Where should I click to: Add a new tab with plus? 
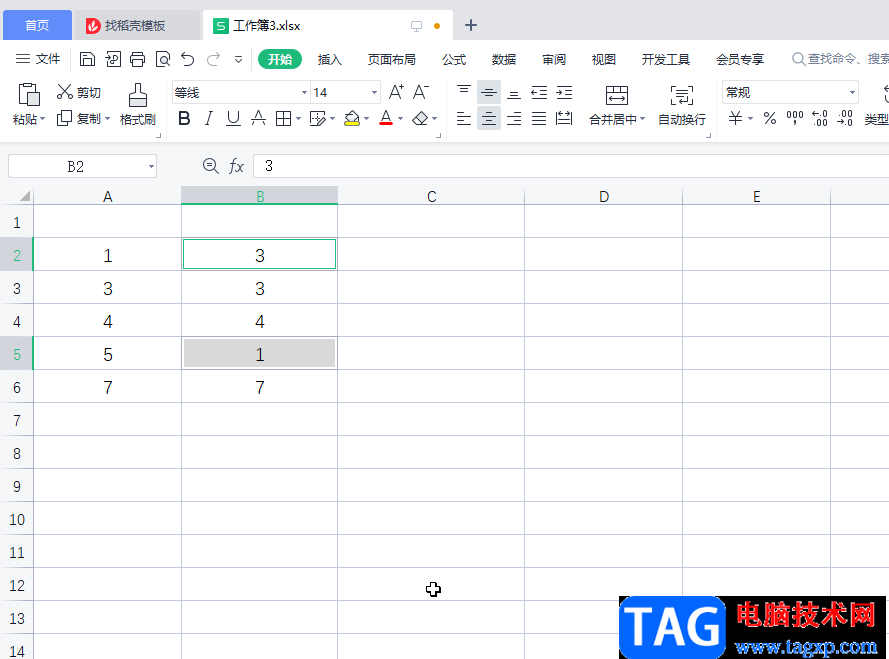click(x=471, y=25)
